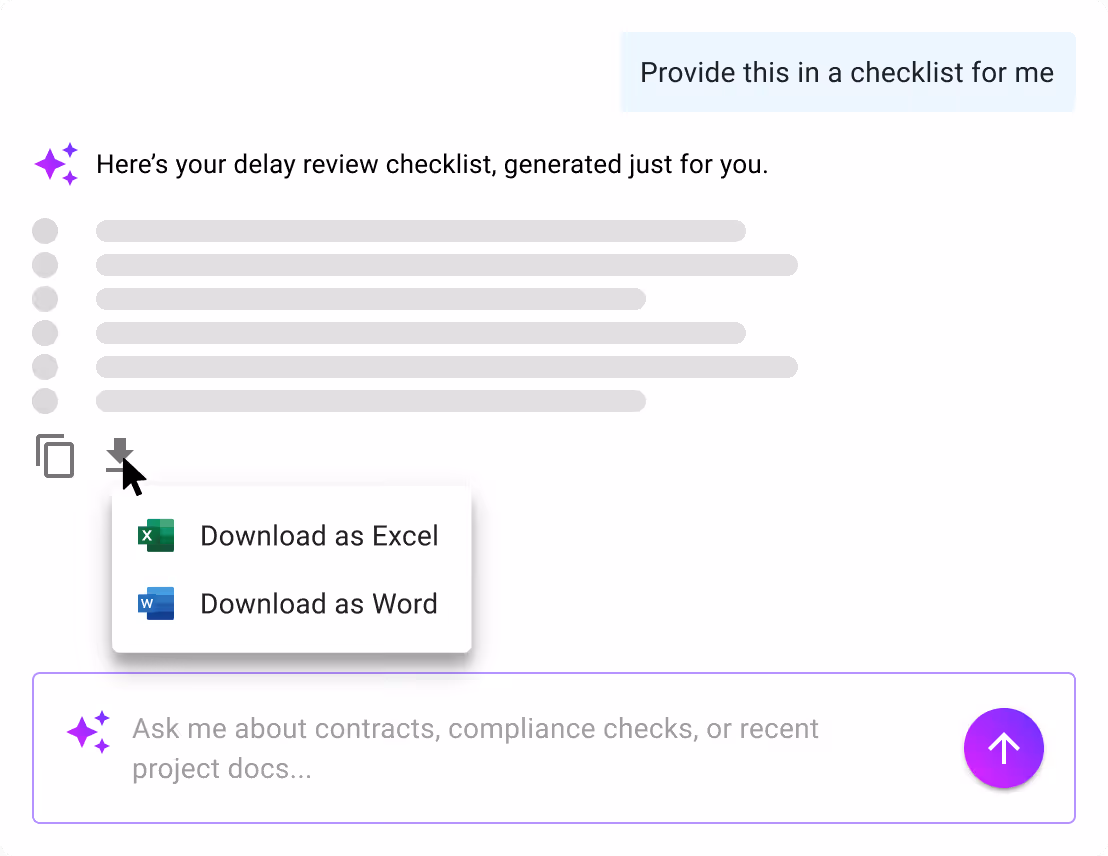Click the purple send arrow button
This screenshot has height=856, width=1108.
[x=1003, y=748]
